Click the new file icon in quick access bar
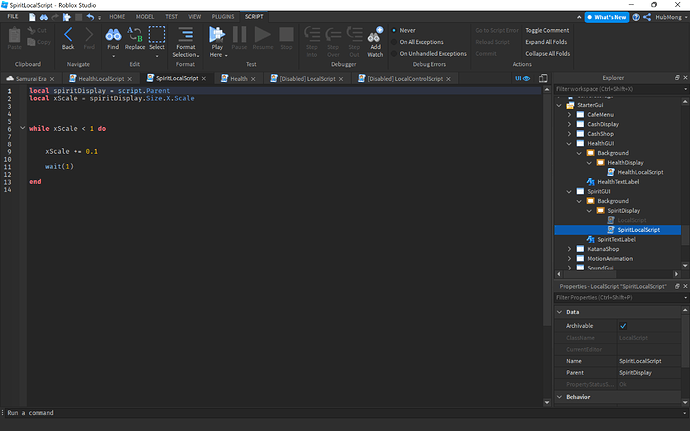 [32, 17]
